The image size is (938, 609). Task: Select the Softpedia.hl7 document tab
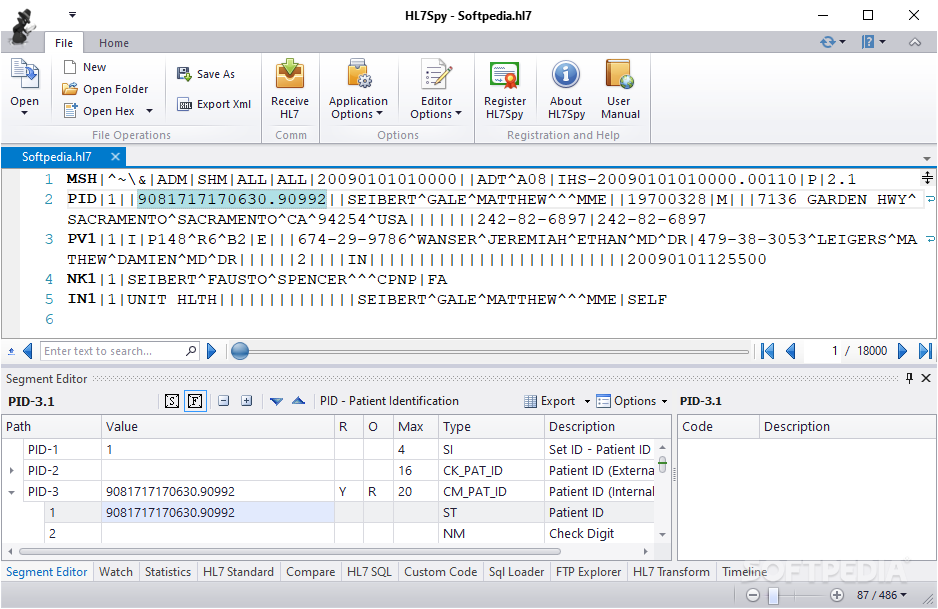click(57, 157)
